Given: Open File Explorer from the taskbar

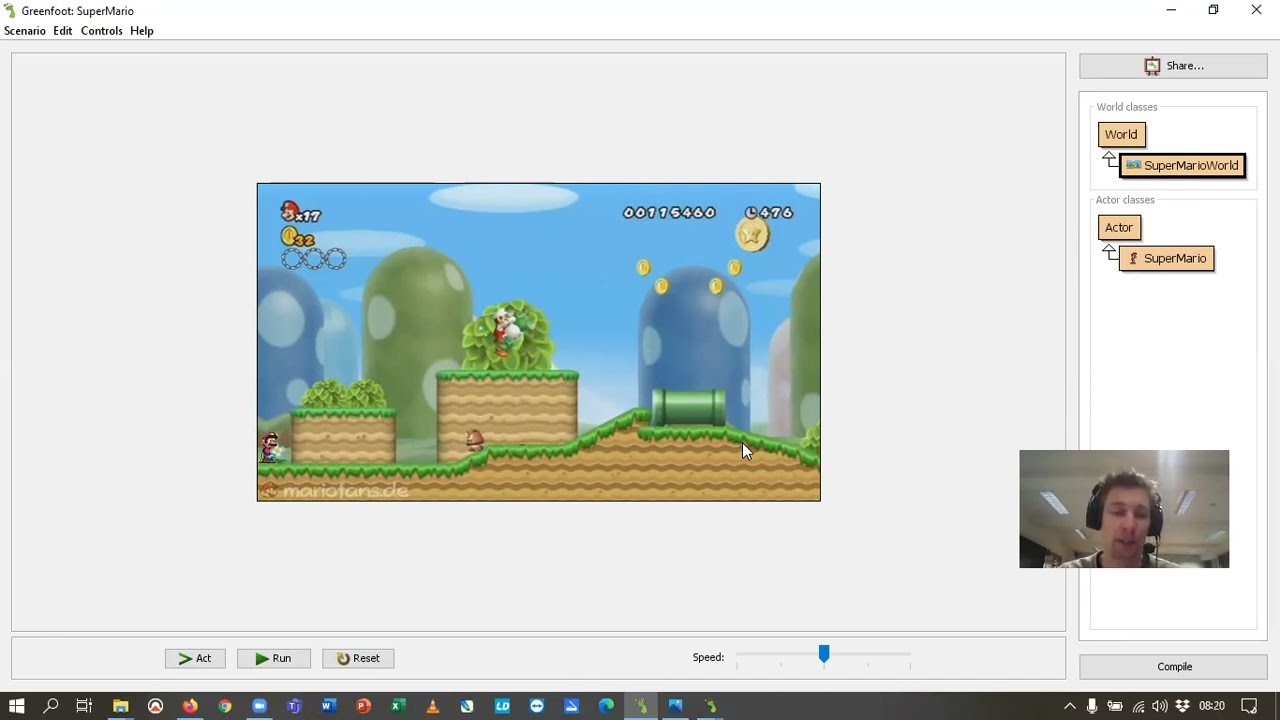Looking at the screenshot, I should (x=120, y=706).
